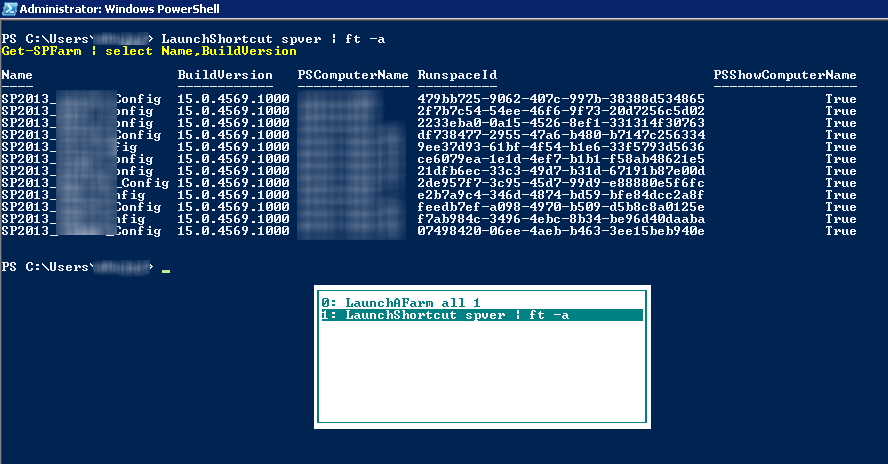Image resolution: width=888 pixels, height=464 pixels.
Task: Click RunspaceId ce6079ea-1e1d-4ef7-b1b1-f58ab48621e5
Action: (561, 159)
